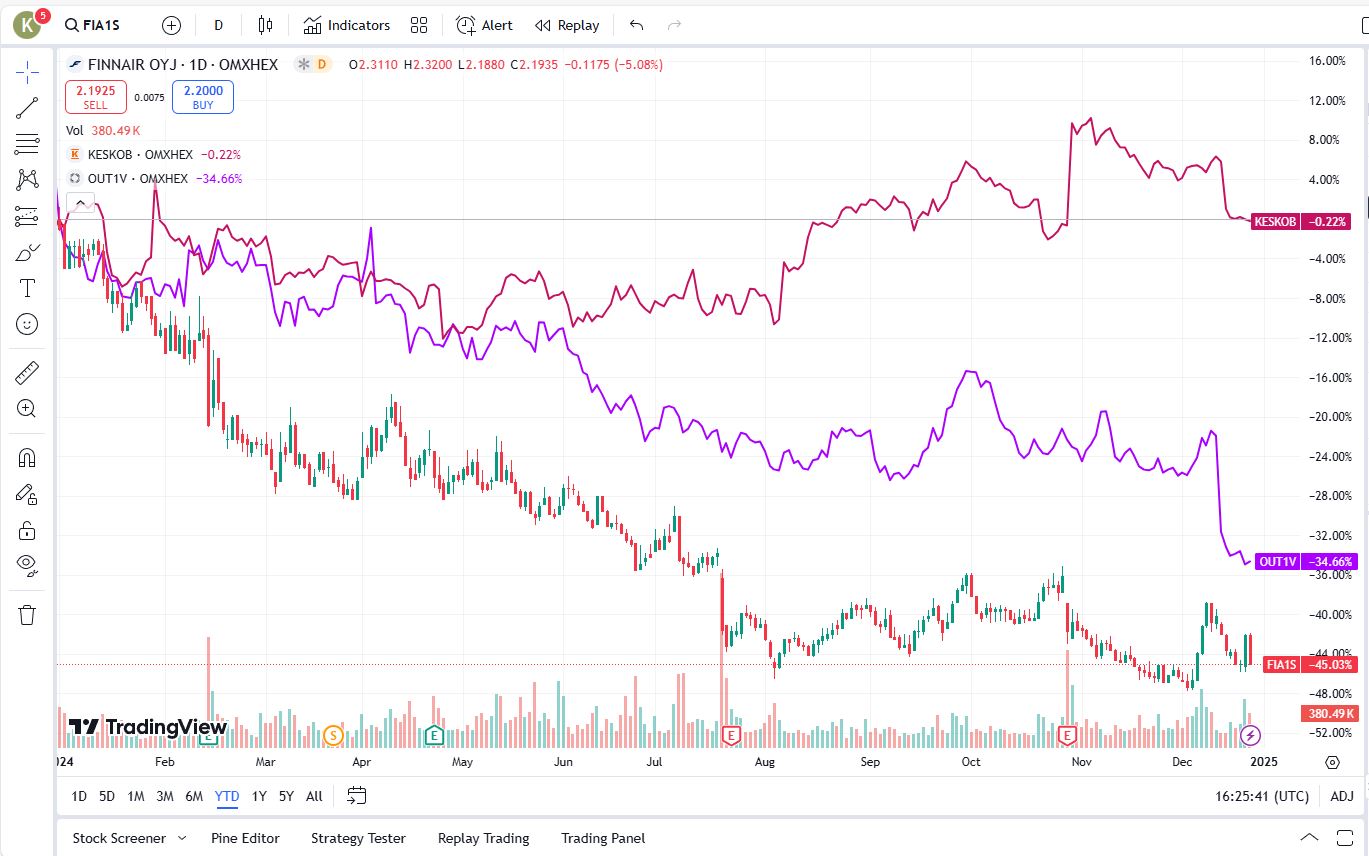Open the text annotation tool

[27, 289]
